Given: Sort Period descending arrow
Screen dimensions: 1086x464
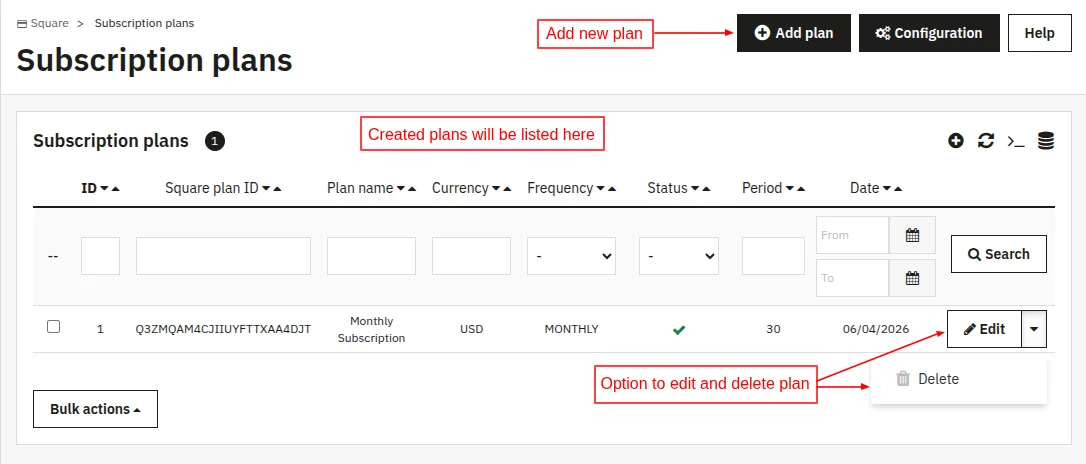Looking at the screenshot, I should point(790,188).
